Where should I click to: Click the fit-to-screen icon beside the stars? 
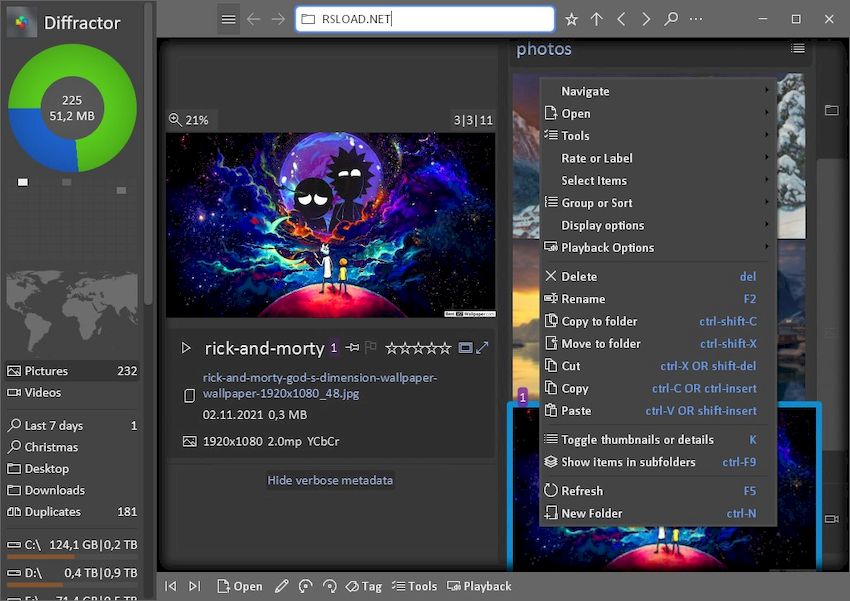(x=465, y=347)
